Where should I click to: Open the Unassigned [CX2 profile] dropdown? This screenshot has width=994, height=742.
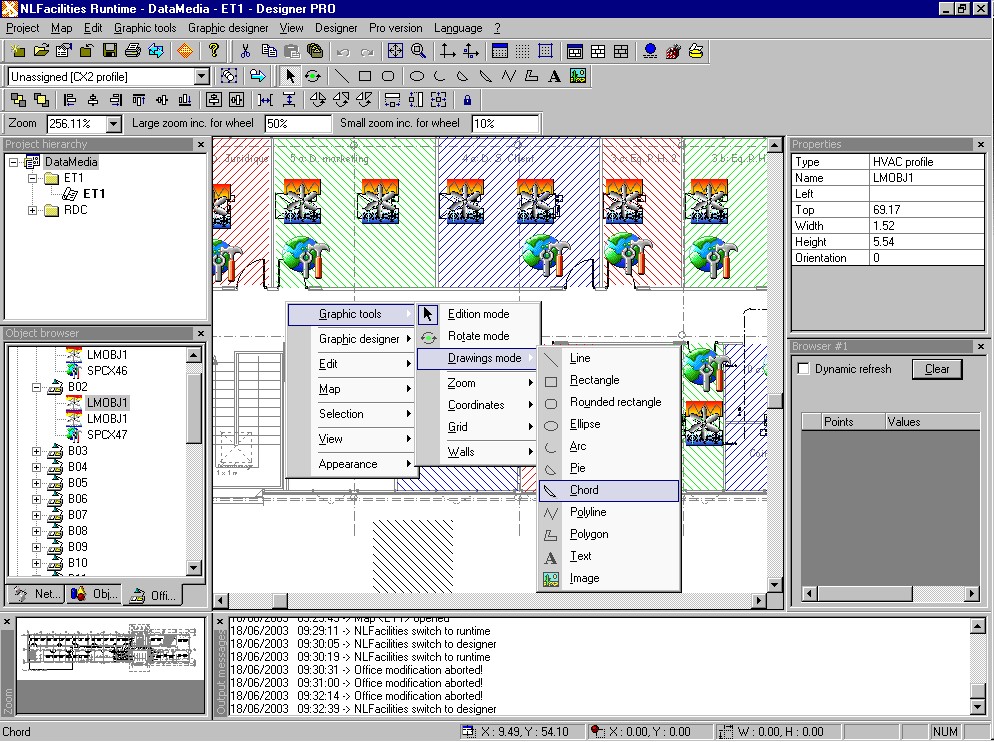click(x=201, y=77)
